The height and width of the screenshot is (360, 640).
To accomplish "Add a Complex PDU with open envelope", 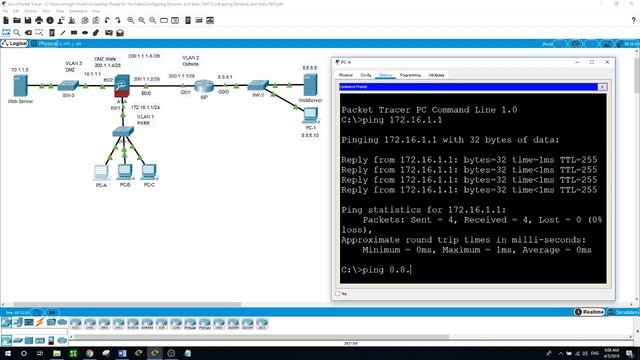I will [x=120, y=32].
